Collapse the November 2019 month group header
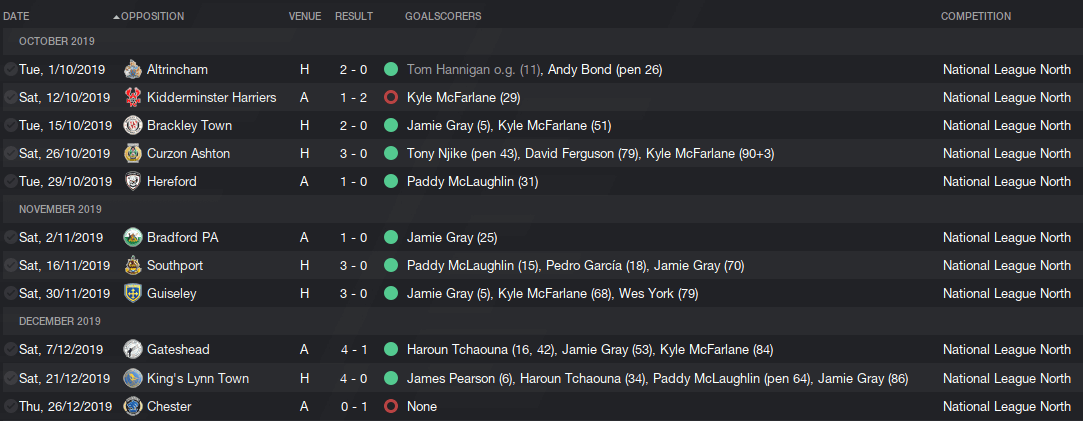Screen dimensions: 1083x421 [542, 209]
